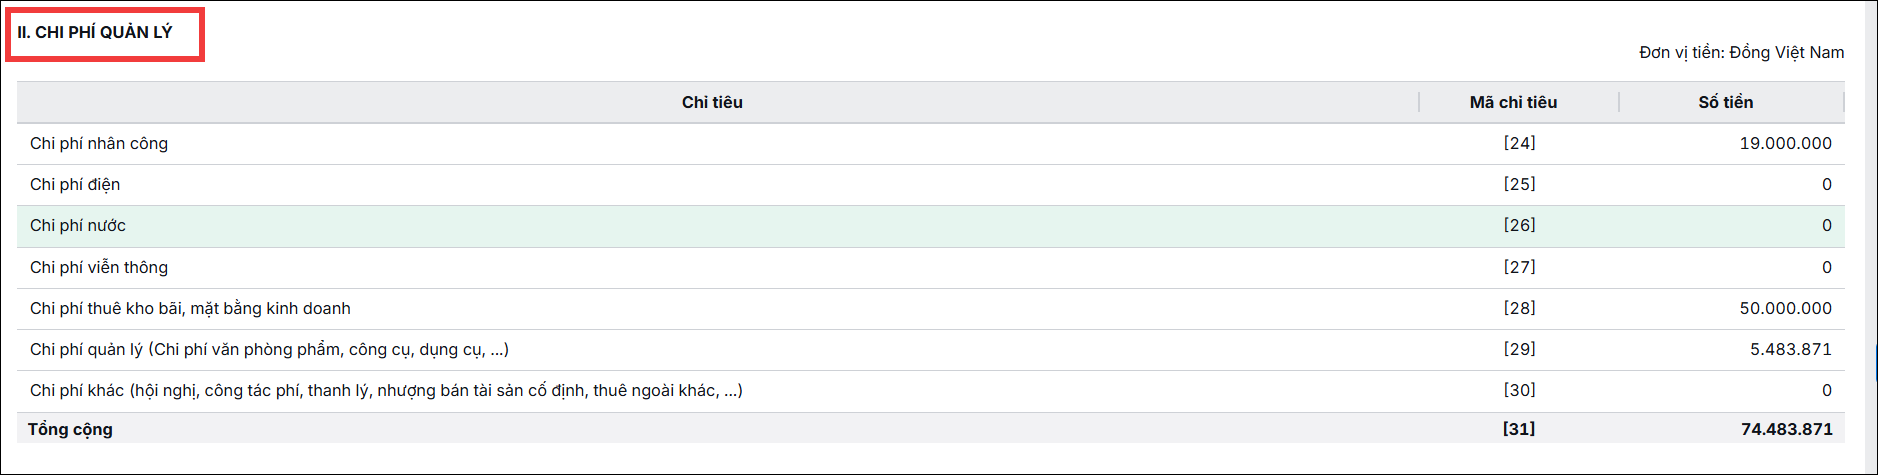Select the highlighted Chi phí nước row
Screen dimensions: 1878x475
(x=930, y=226)
